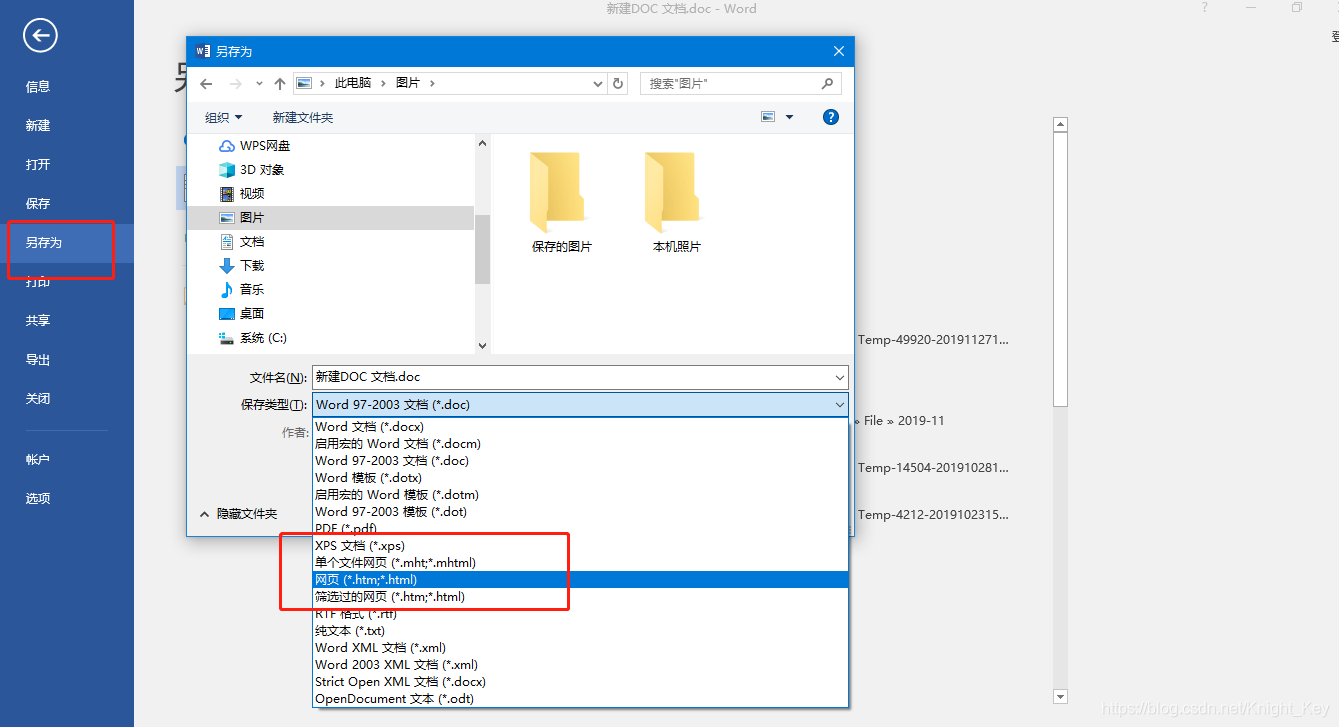Expand the address bar history dropdown
This screenshot has width=1339, height=727.
point(598,84)
